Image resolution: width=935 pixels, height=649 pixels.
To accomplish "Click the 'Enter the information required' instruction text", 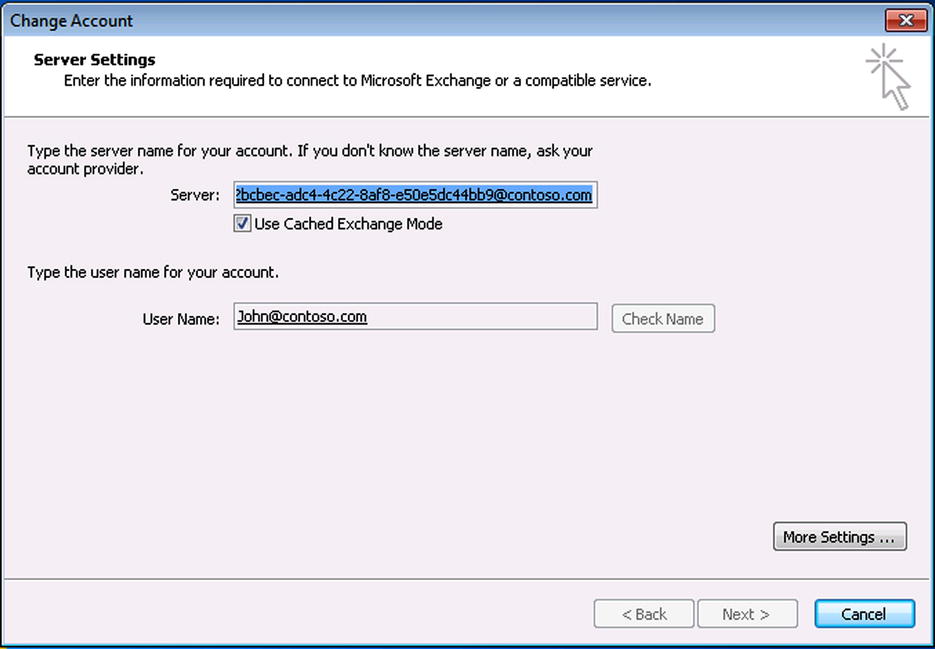I will click(x=358, y=81).
